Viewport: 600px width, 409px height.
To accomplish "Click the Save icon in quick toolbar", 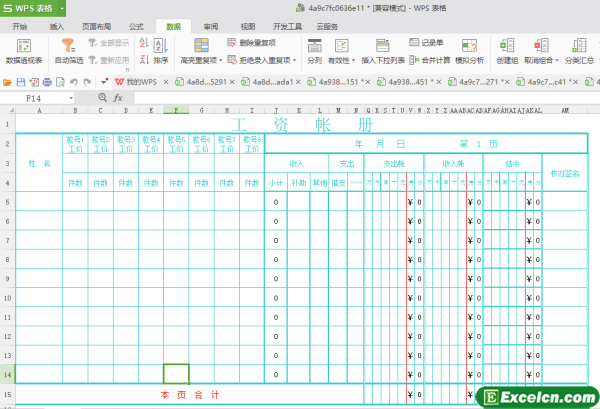I will click(x=20, y=81).
